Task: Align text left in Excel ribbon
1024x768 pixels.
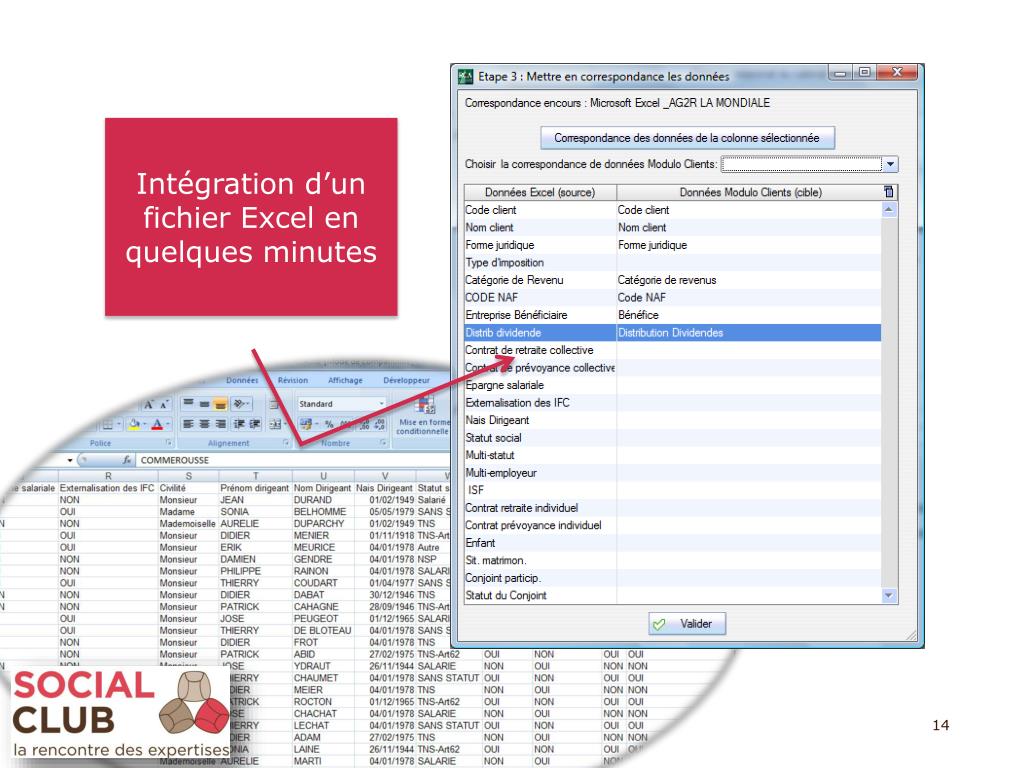Action: [x=188, y=424]
